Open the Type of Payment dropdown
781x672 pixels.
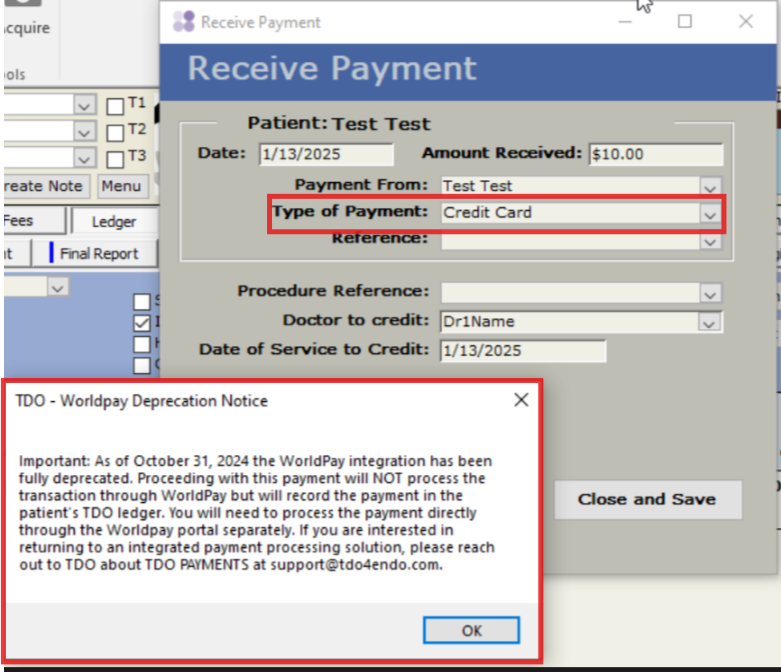(709, 213)
